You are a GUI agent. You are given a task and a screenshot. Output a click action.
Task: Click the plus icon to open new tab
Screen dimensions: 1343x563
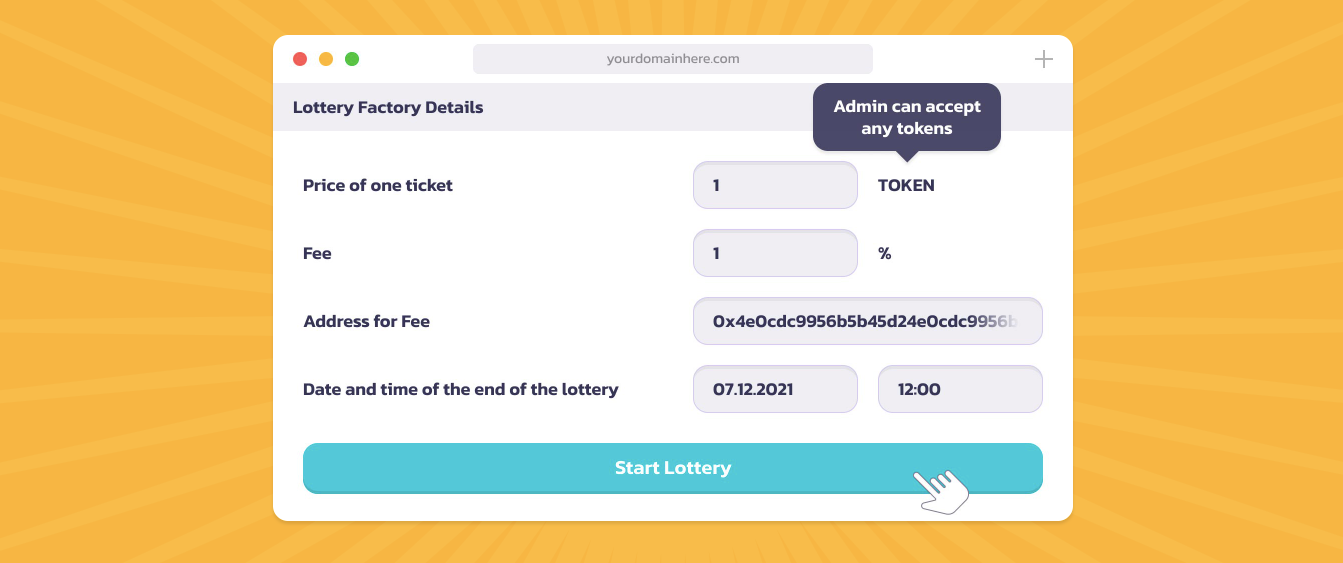[1043, 59]
